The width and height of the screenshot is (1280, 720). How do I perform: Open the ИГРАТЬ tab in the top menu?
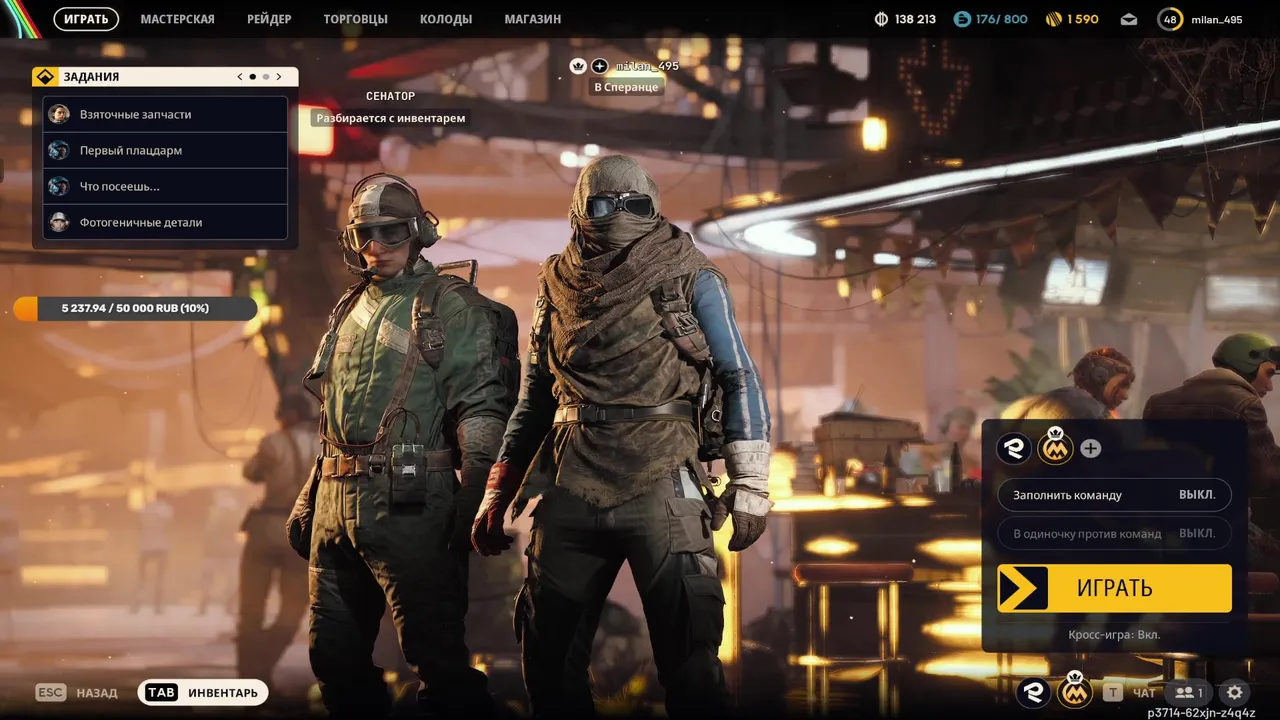86,19
